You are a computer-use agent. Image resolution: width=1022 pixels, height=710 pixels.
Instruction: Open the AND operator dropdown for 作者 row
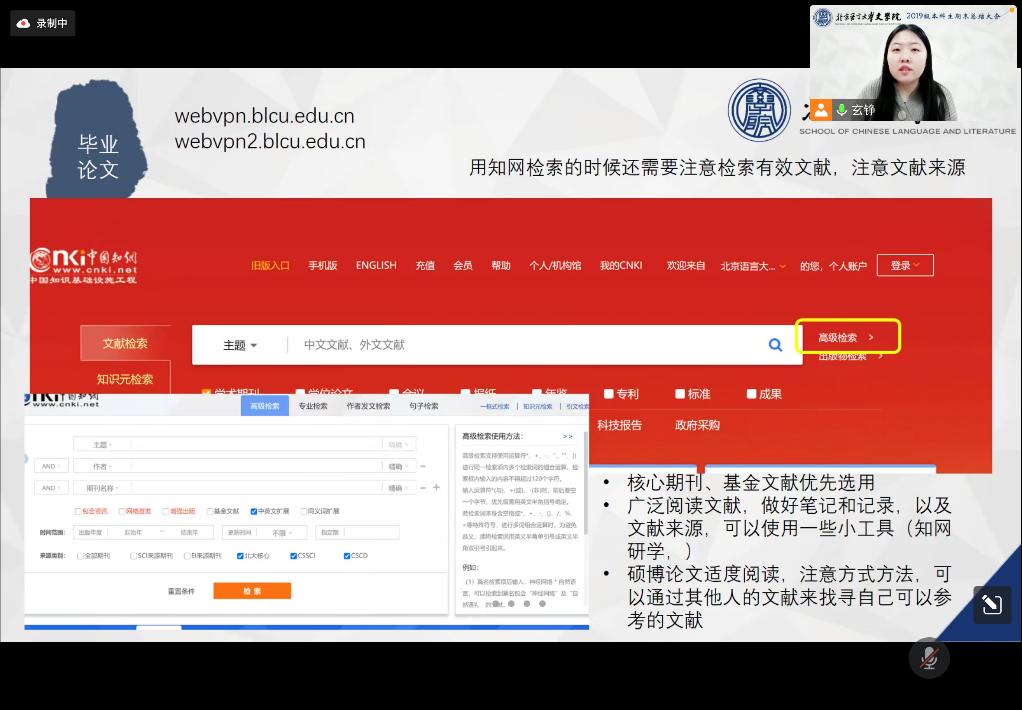pos(51,466)
